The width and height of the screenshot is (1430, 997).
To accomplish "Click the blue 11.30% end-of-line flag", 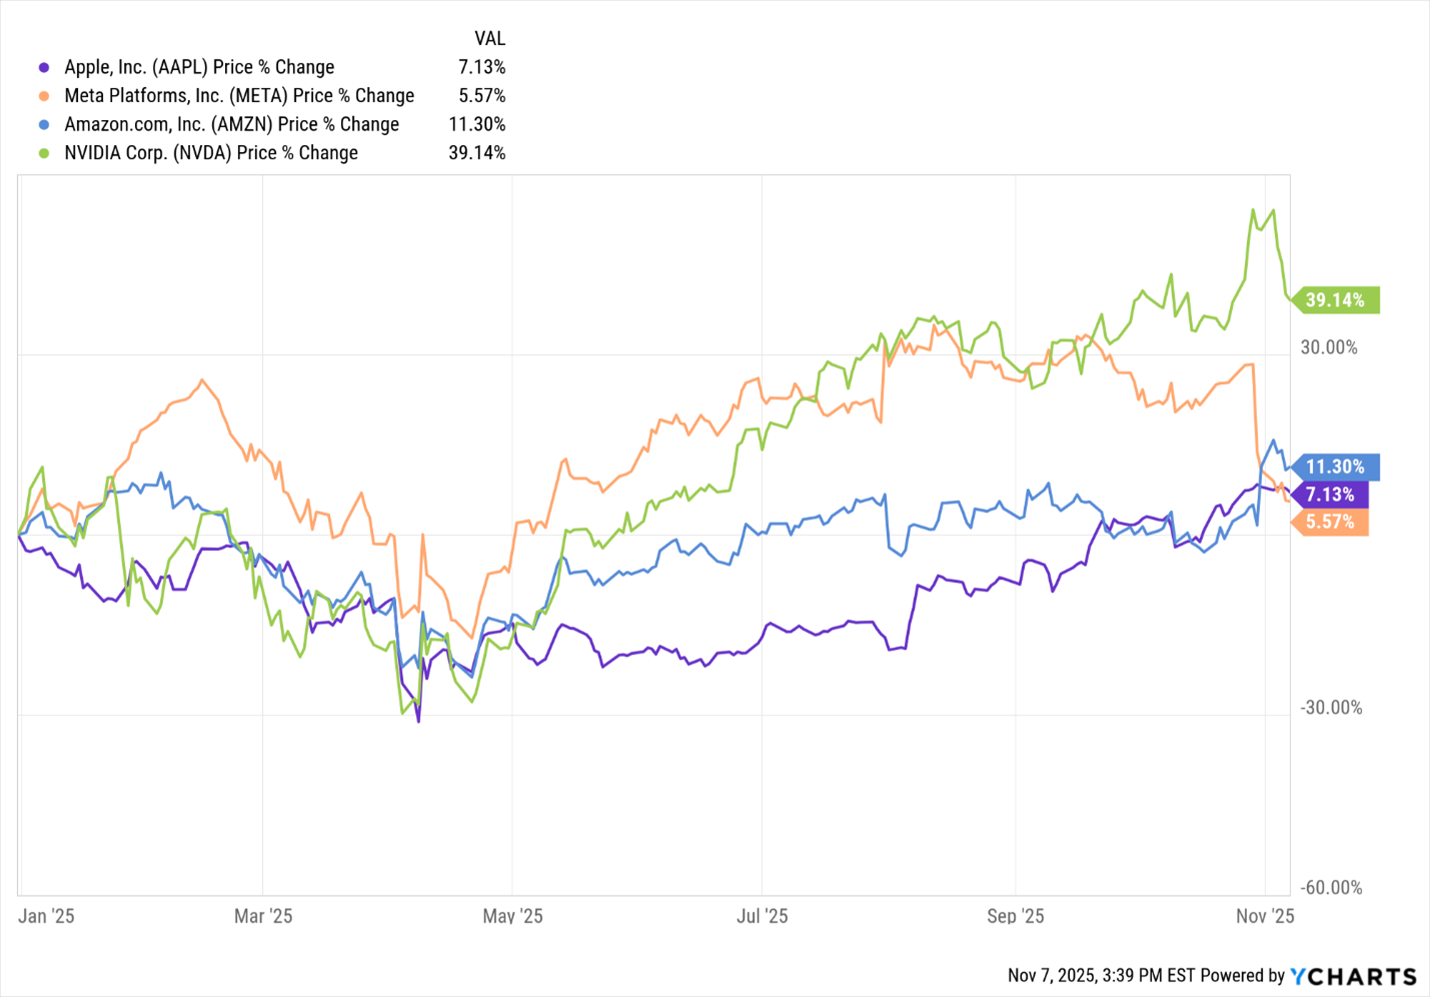I will (1337, 467).
